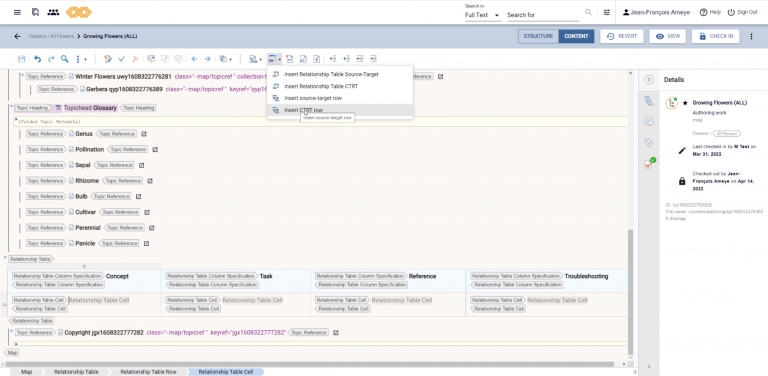Screen dimensions: 768x376
Task: Collapse the Topichead Glossary heading
Action: point(11,106)
